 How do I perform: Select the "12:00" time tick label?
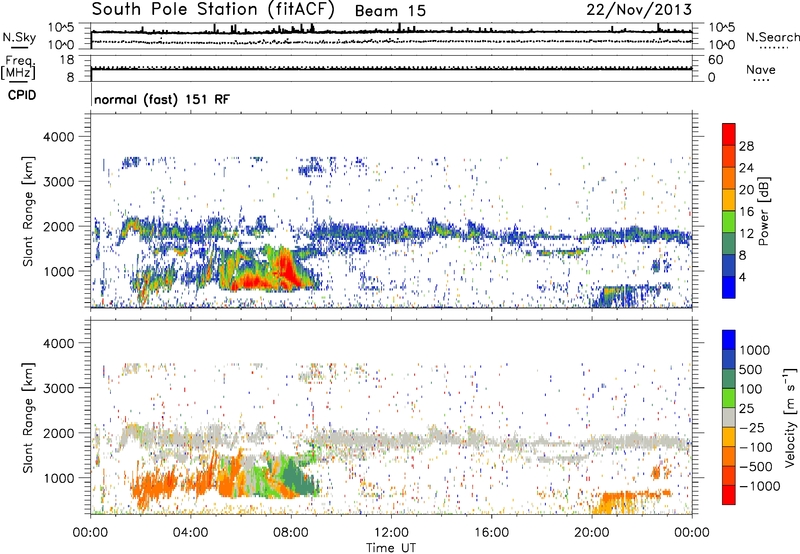tap(391, 533)
